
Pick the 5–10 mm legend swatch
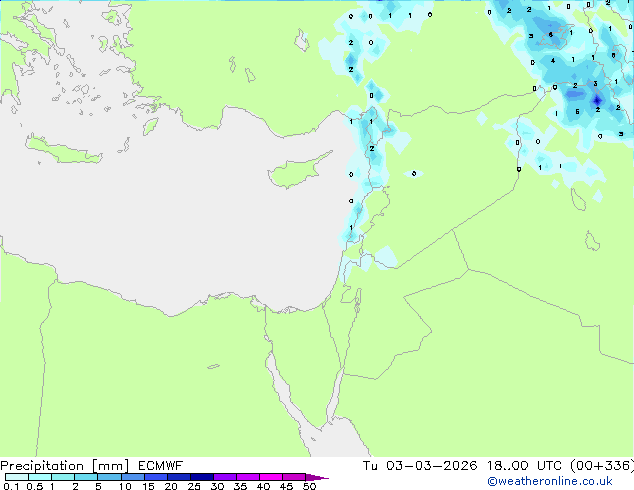[x=109, y=477]
